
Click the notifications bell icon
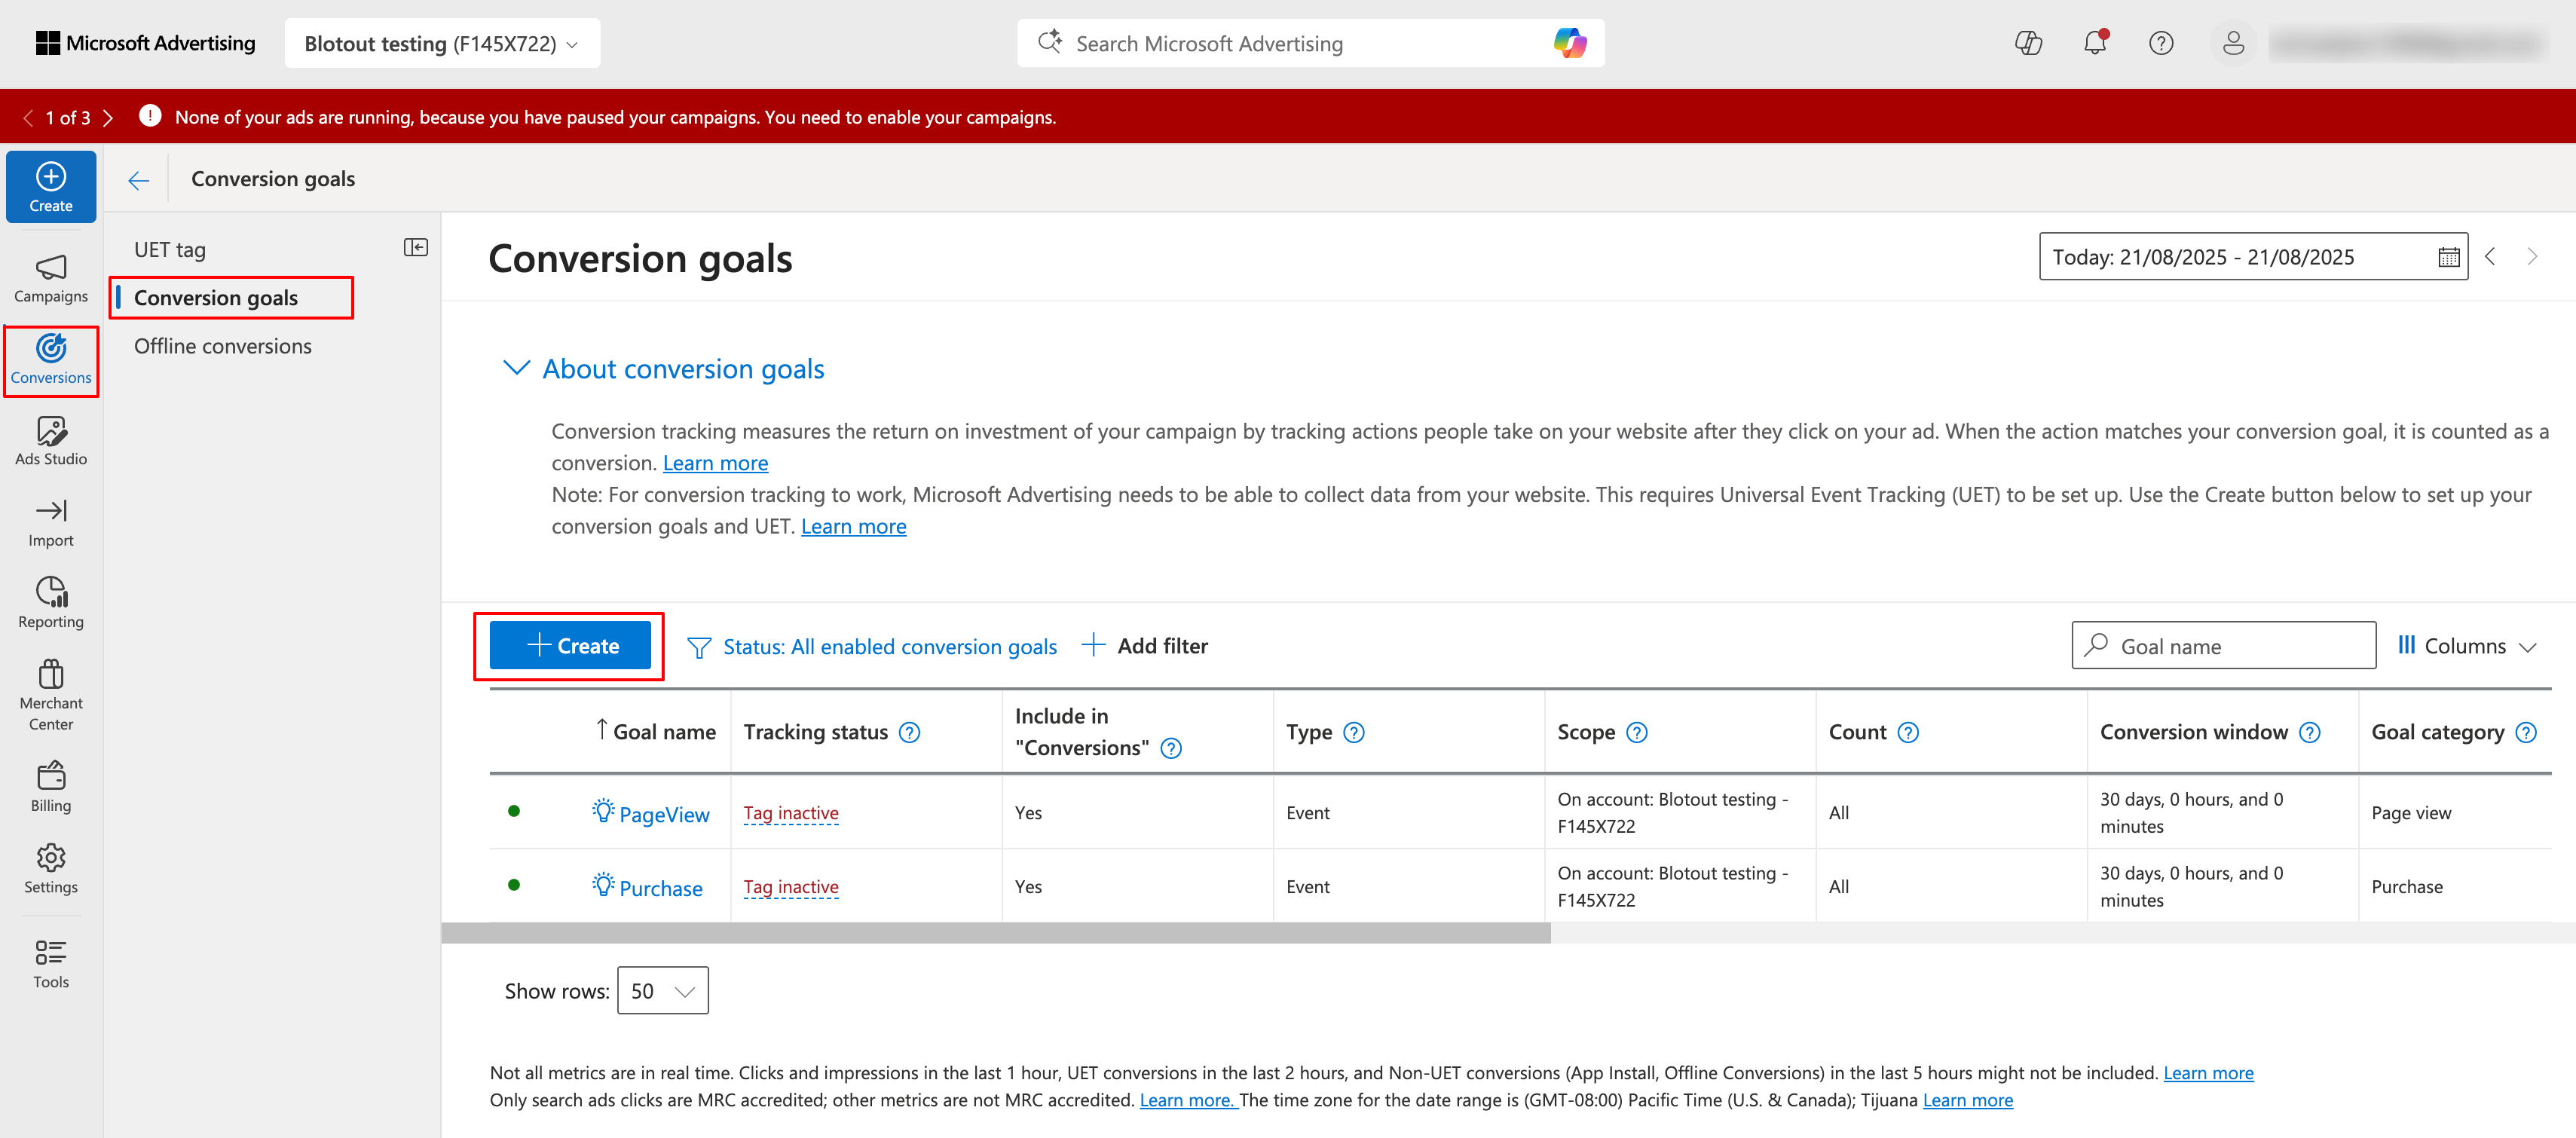tap(2094, 43)
